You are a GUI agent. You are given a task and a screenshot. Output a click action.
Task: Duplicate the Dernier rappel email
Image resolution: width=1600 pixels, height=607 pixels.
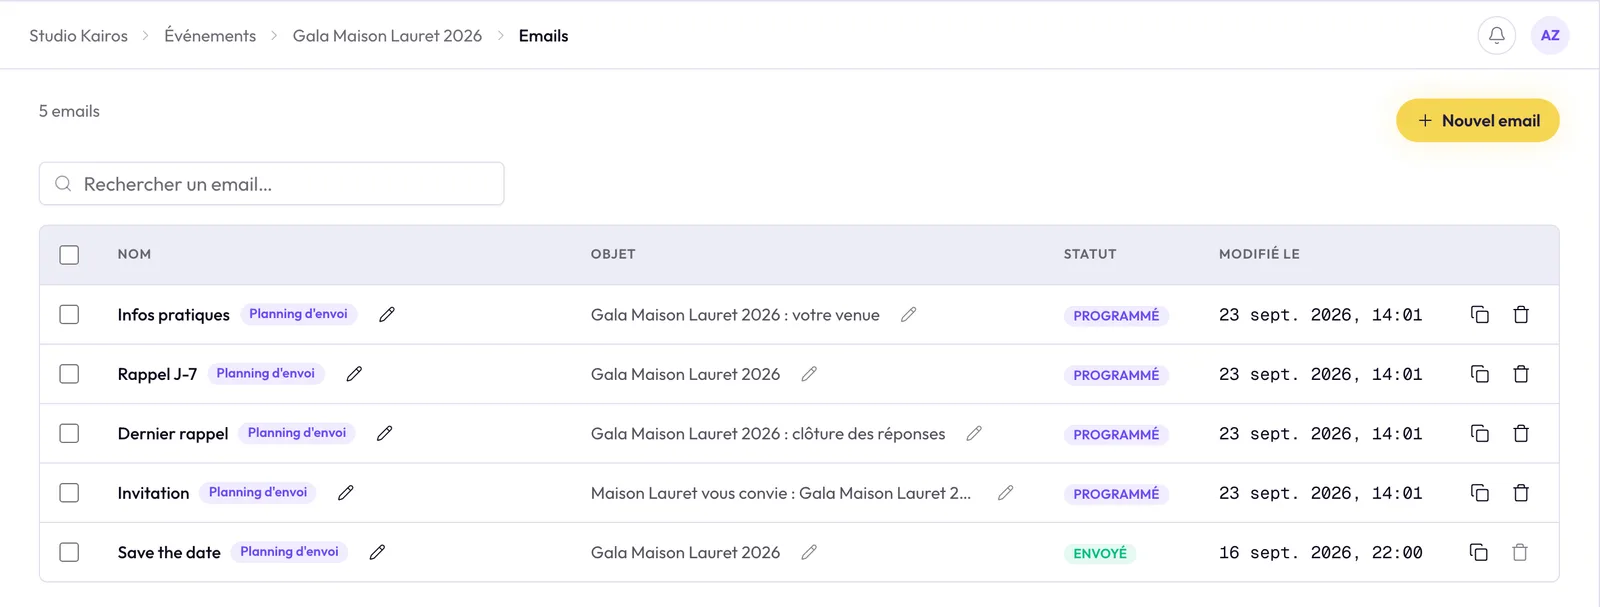1480,434
